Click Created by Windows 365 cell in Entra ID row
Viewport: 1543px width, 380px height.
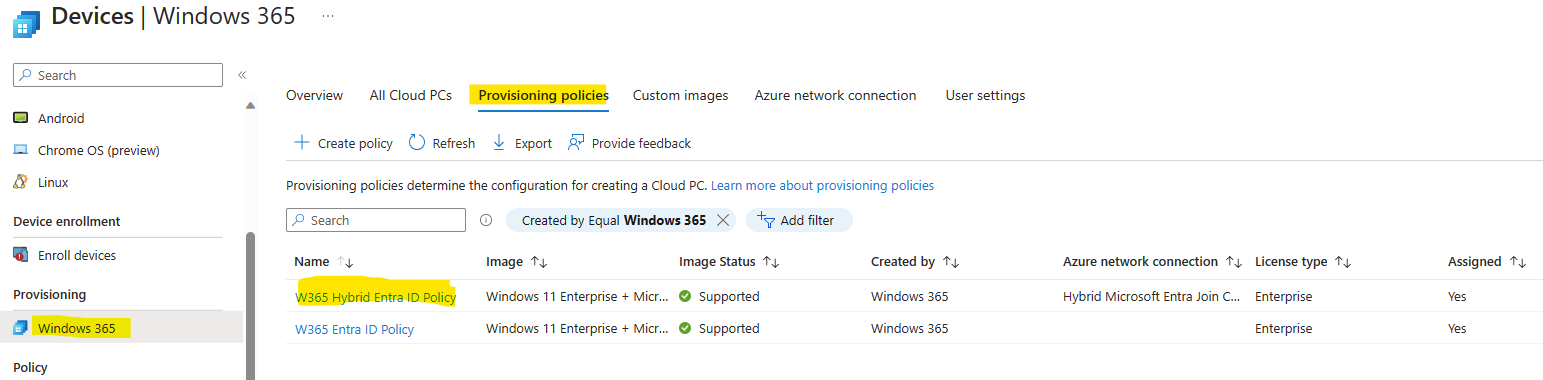click(910, 328)
